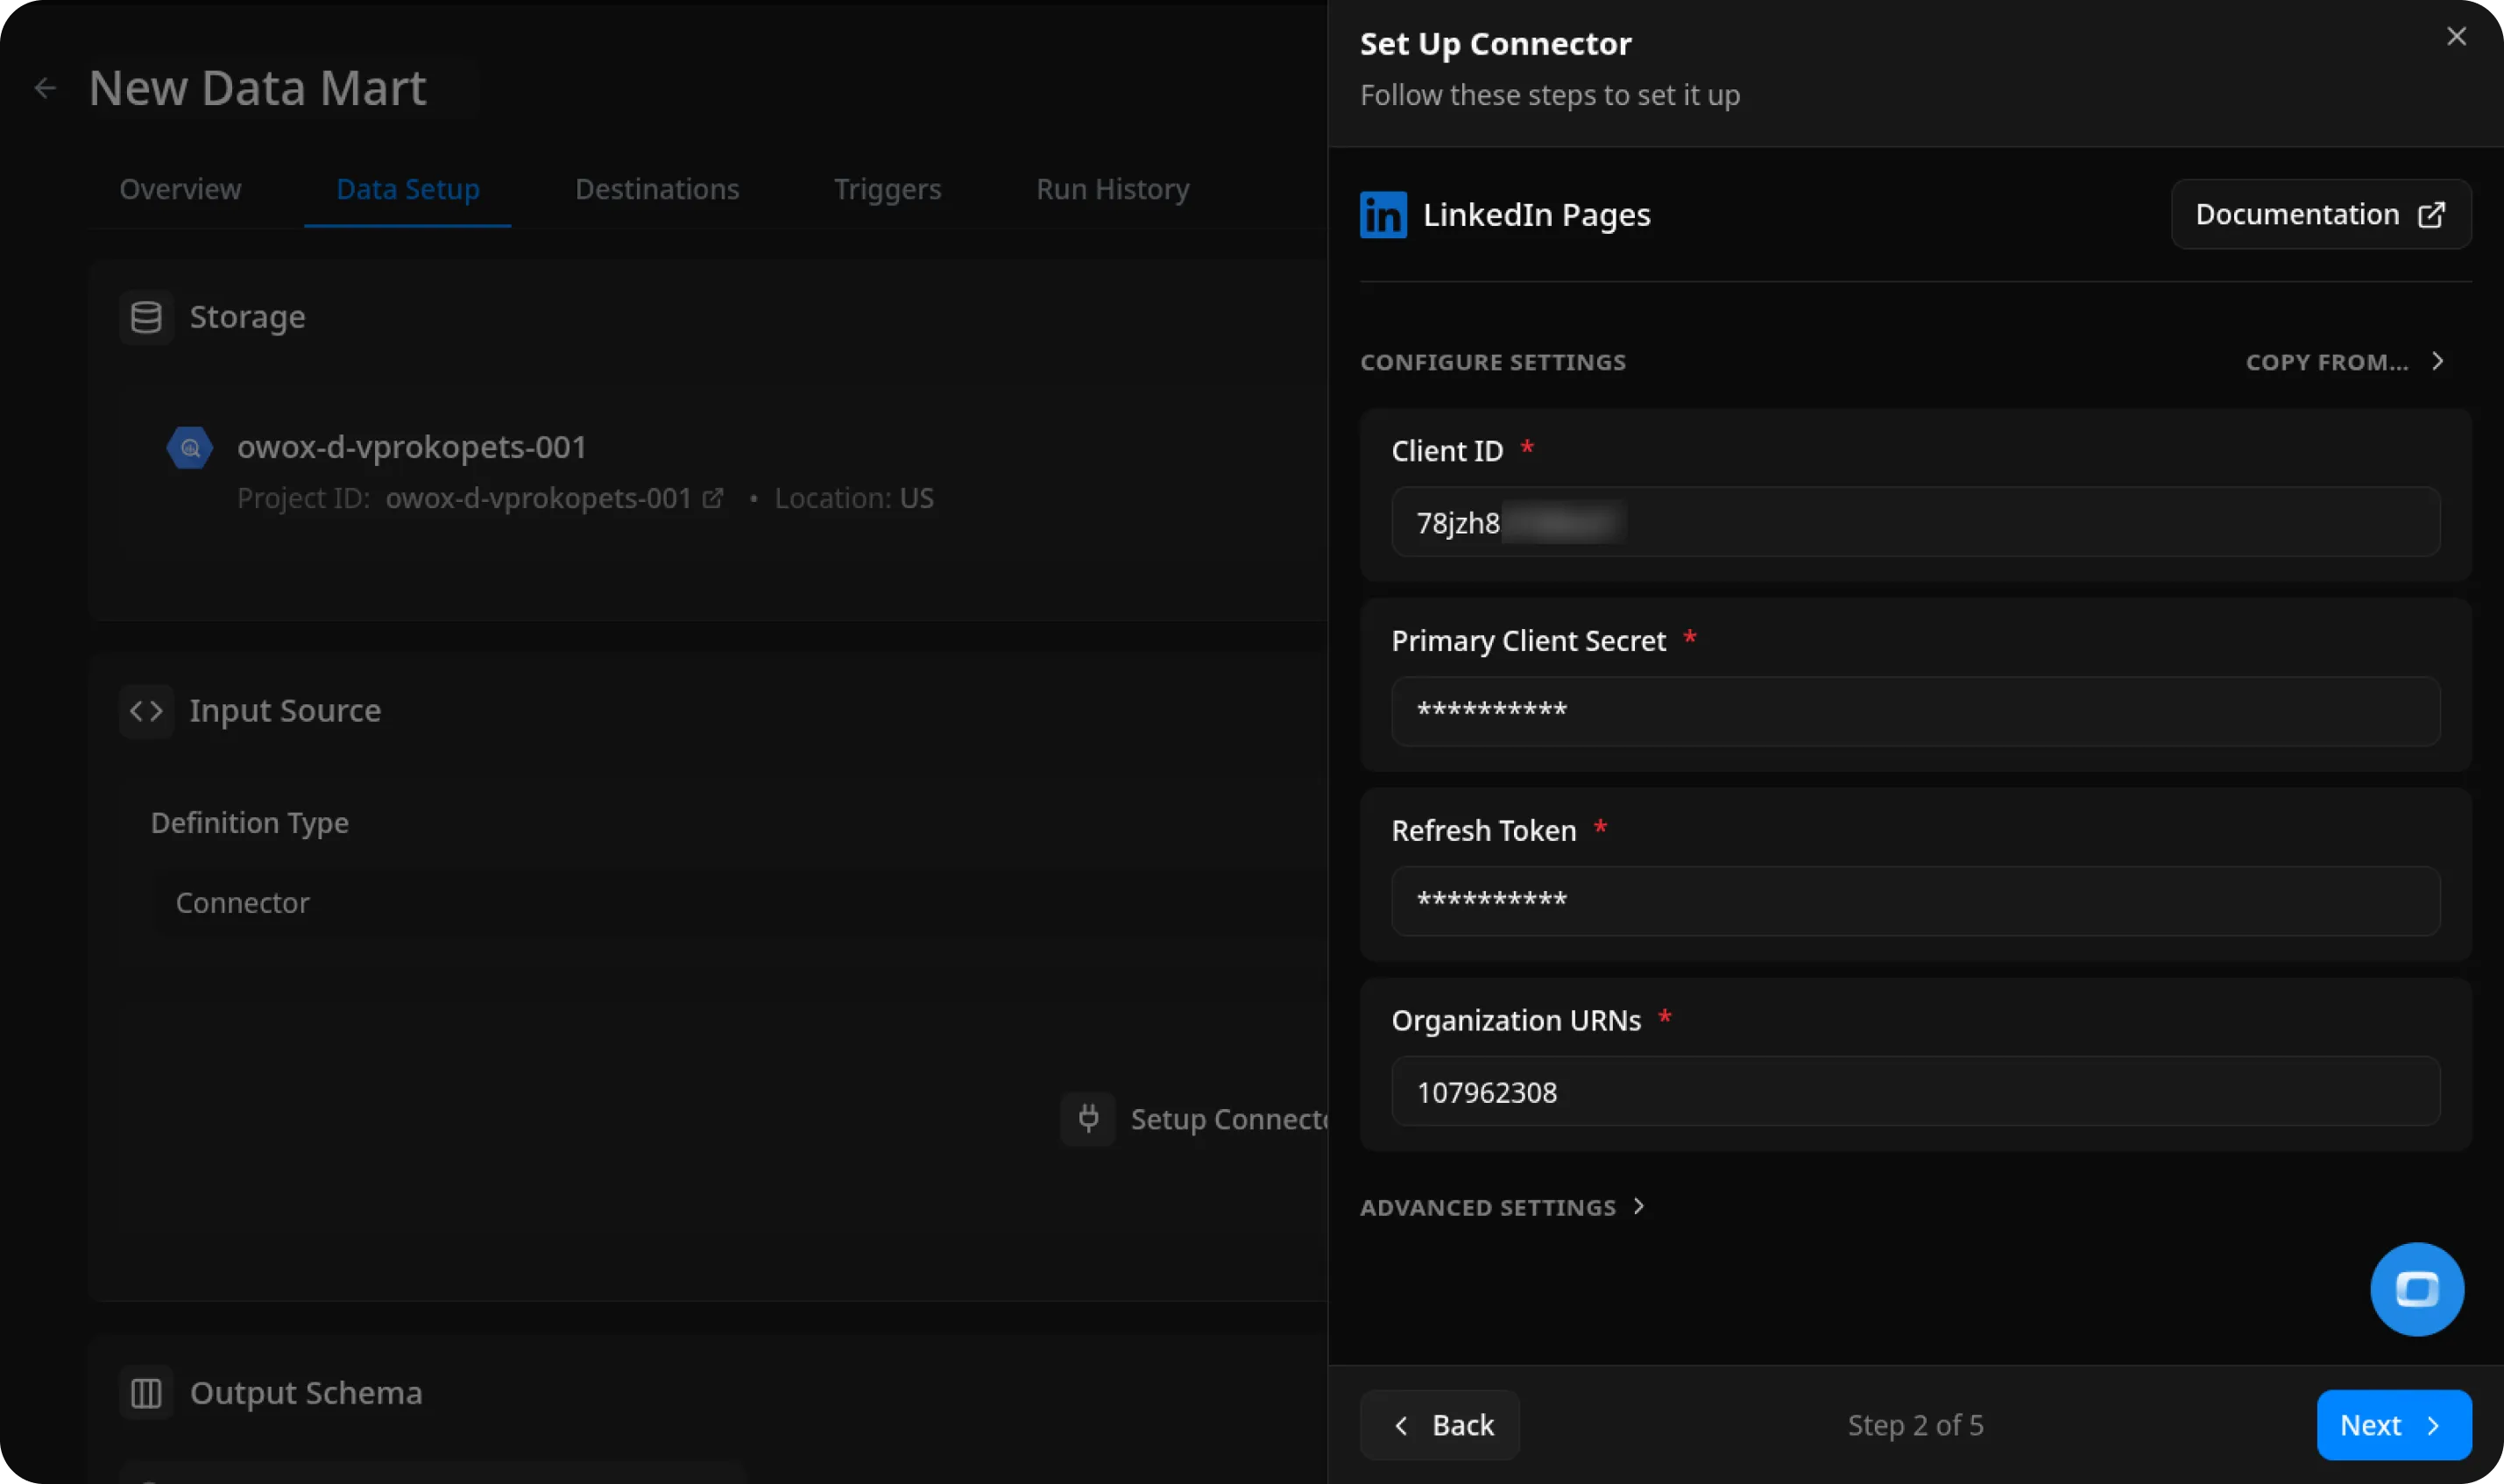This screenshot has width=2504, height=1484.
Task: Click the BigQuery hexagon storage icon
Action: point(190,448)
